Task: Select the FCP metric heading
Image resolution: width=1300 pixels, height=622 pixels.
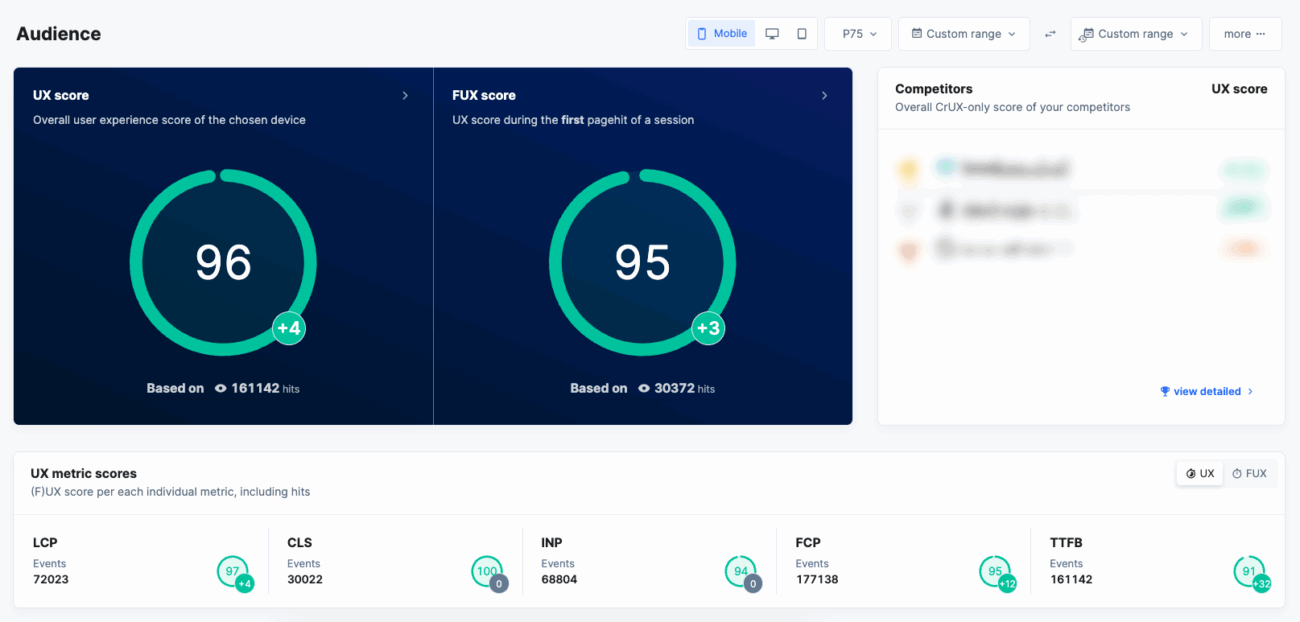Action: pyautogui.click(x=808, y=543)
